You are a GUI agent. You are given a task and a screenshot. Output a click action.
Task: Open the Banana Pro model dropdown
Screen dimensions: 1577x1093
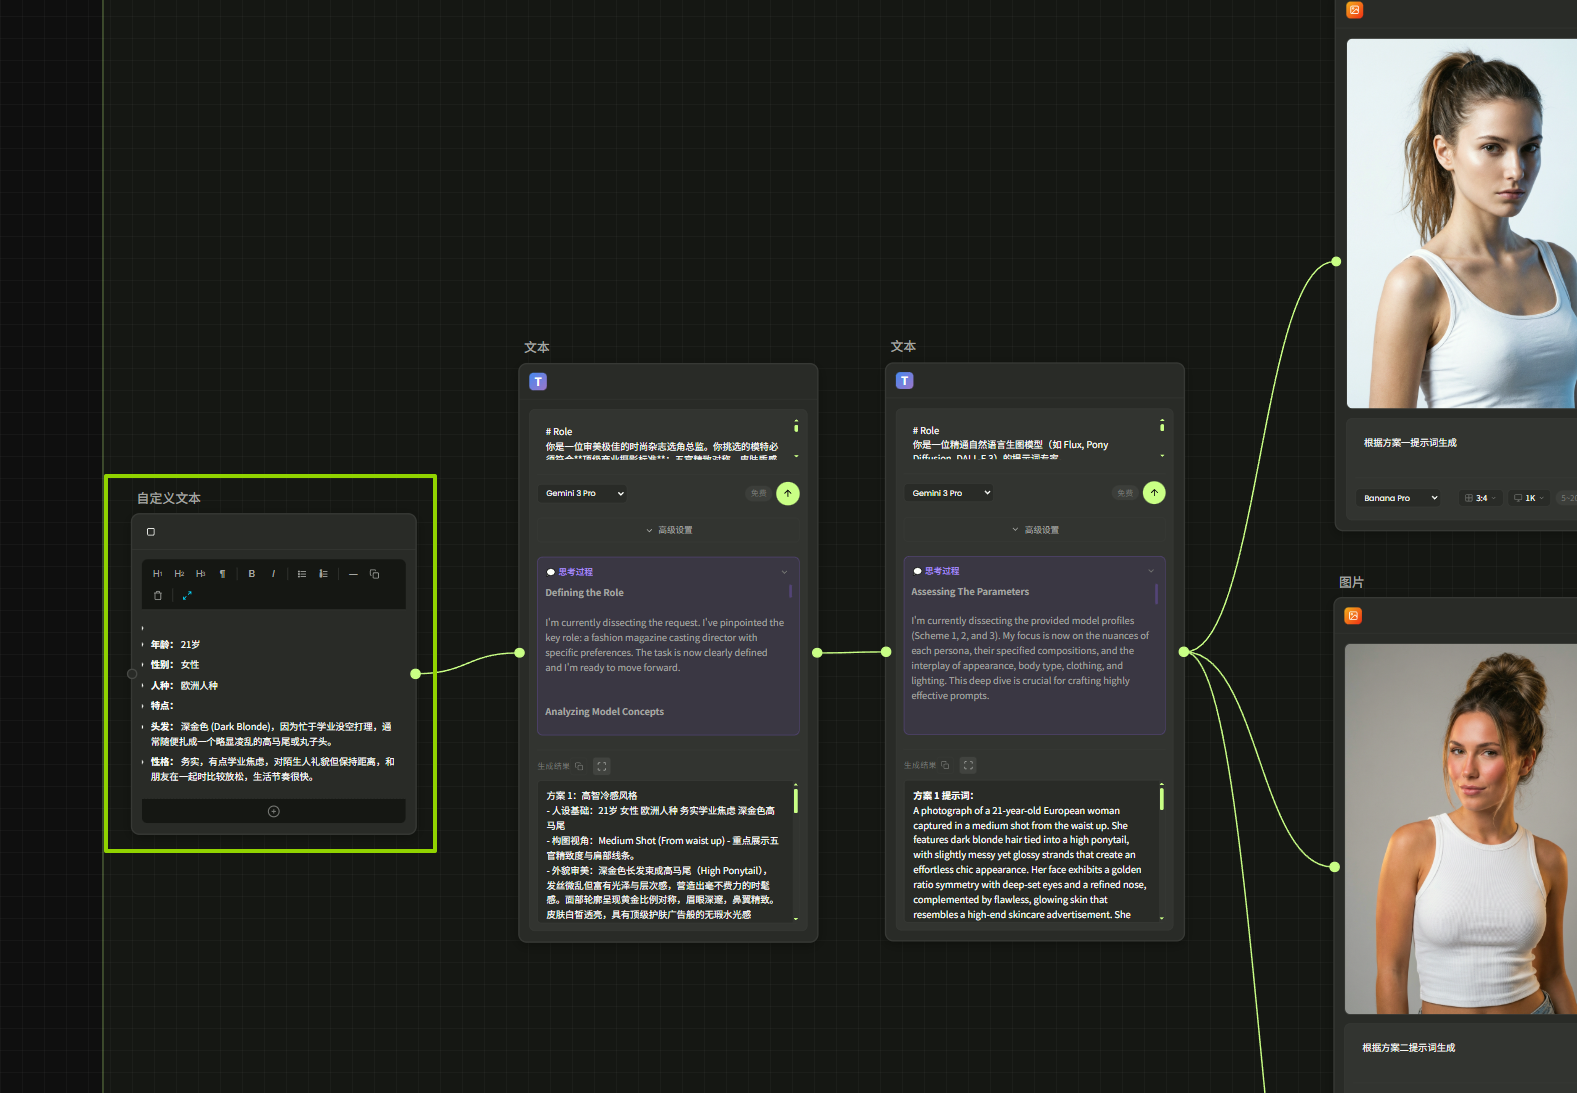(x=1400, y=498)
